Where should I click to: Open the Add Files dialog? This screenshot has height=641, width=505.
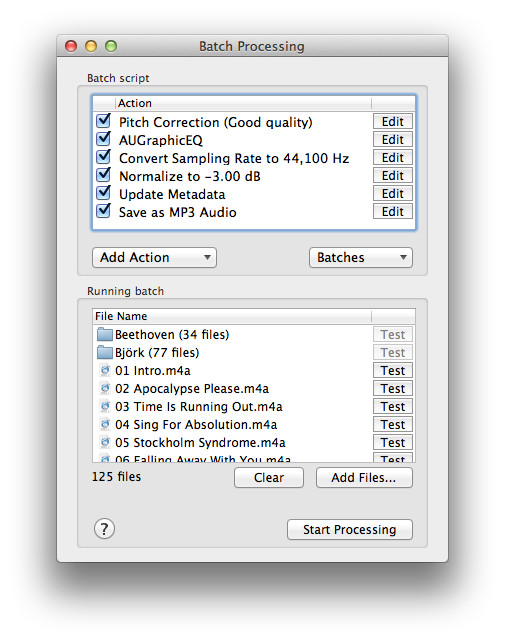(364, 477)
